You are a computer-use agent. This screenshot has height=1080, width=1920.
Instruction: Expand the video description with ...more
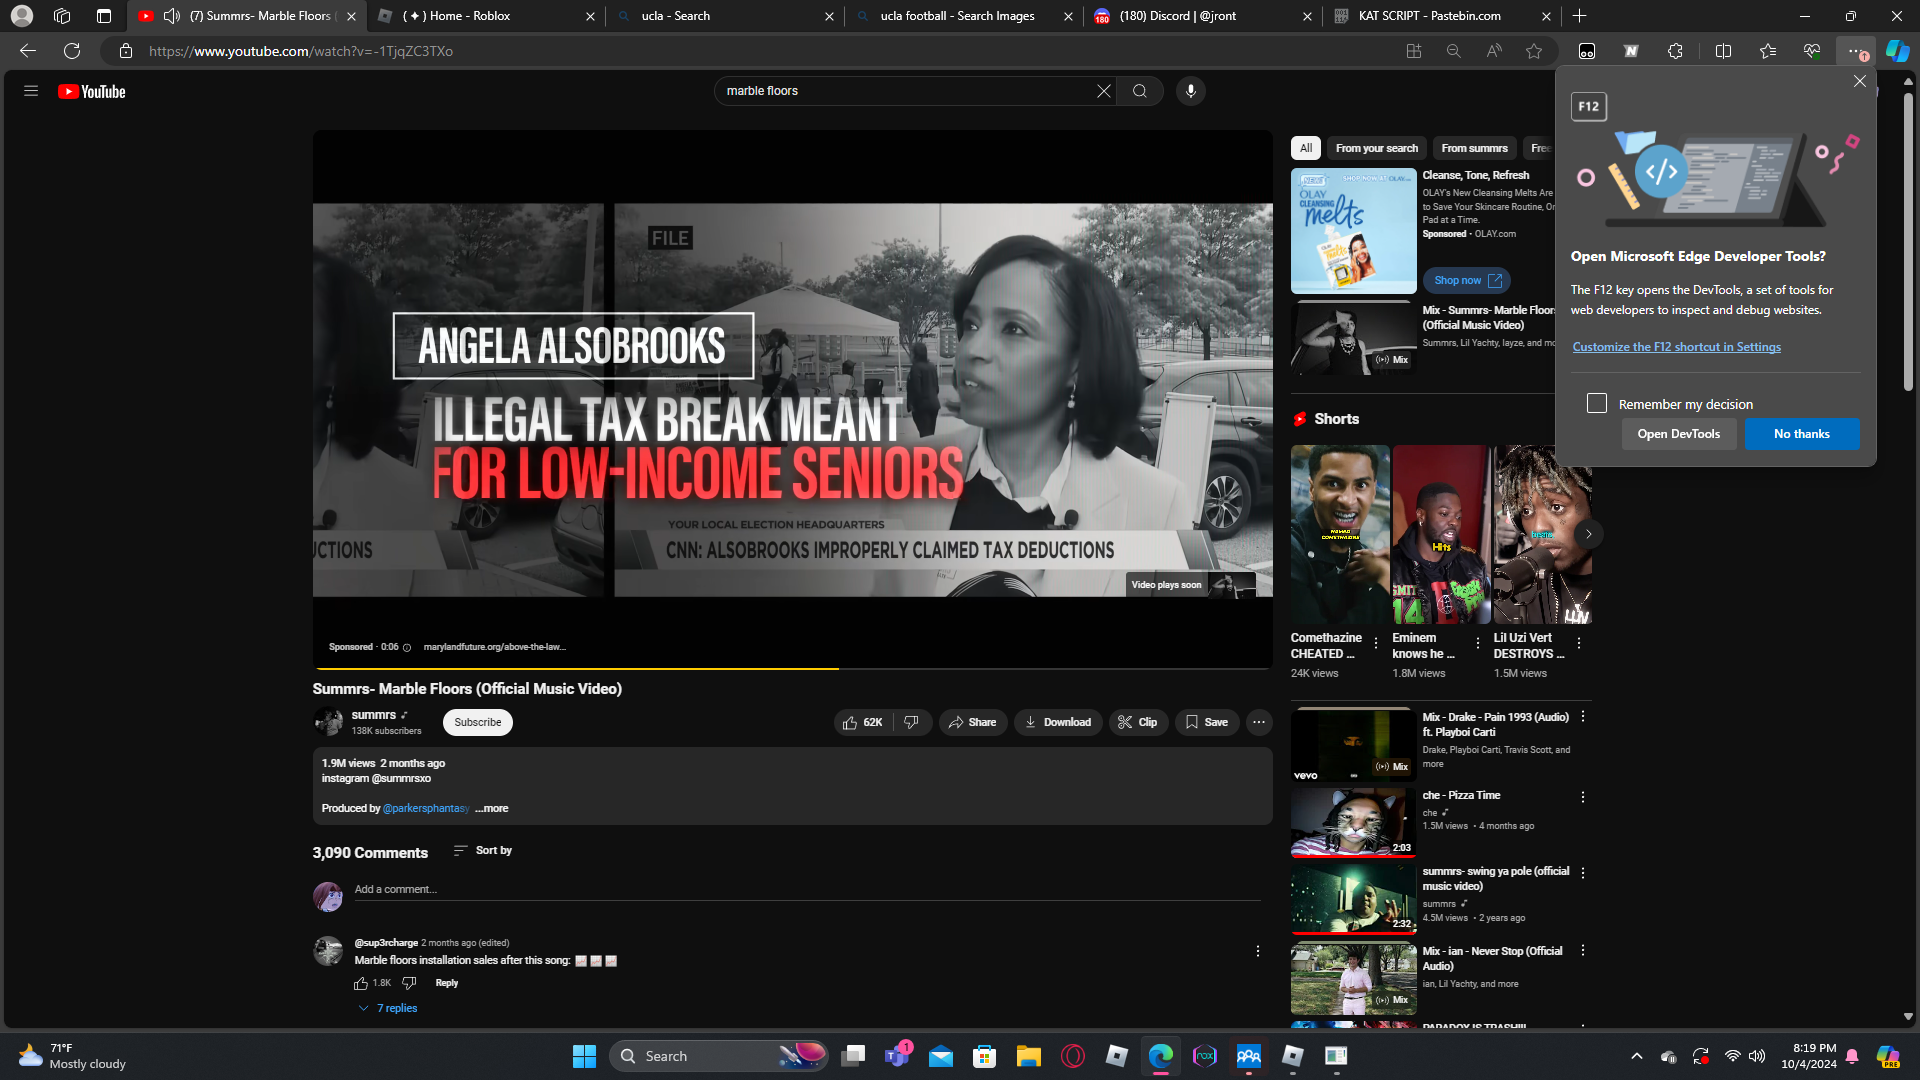click(491, 808)
